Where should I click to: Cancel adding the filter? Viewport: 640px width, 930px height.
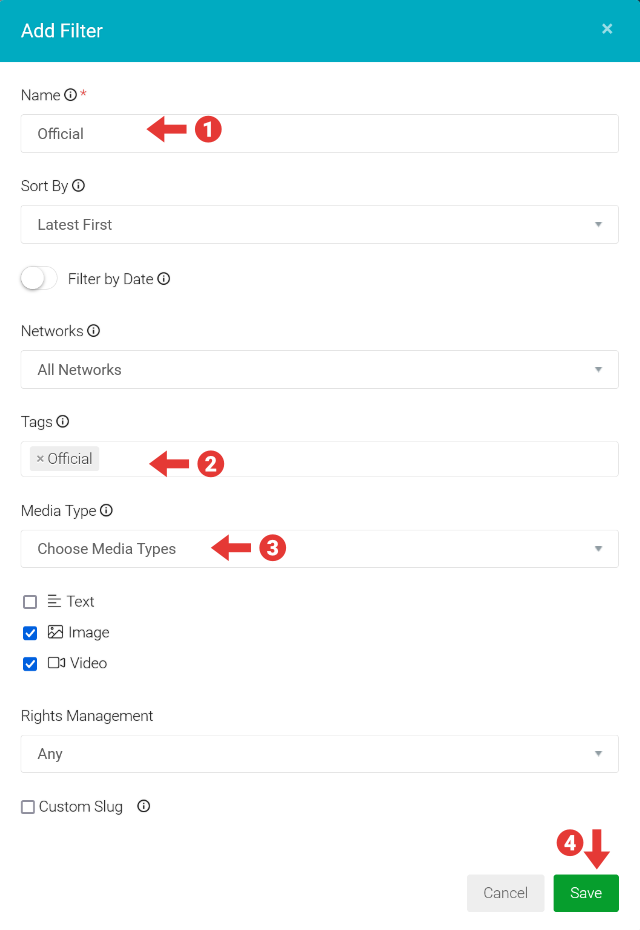pos(505,893)
